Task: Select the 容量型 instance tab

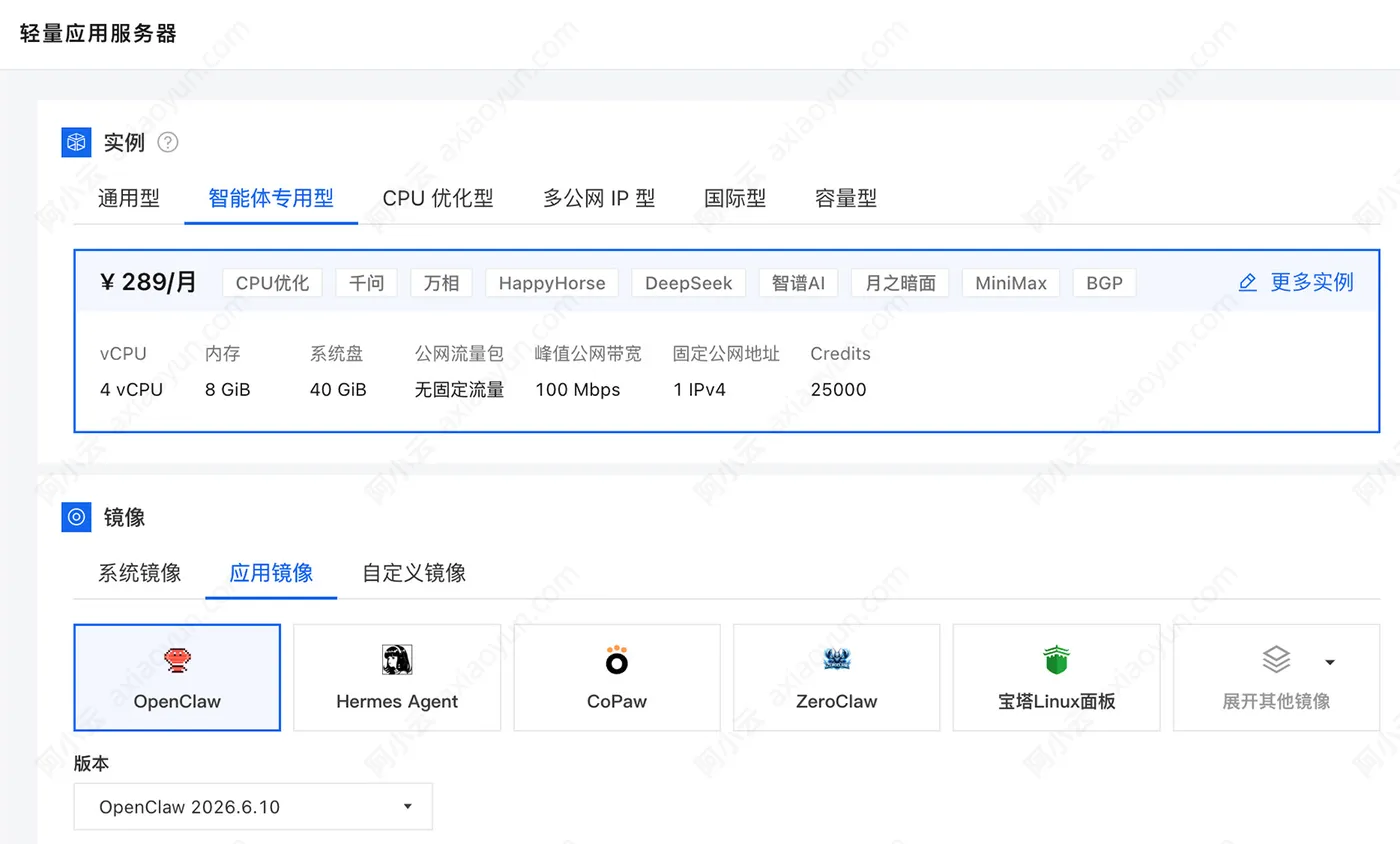Action: [x=846, y=198]
